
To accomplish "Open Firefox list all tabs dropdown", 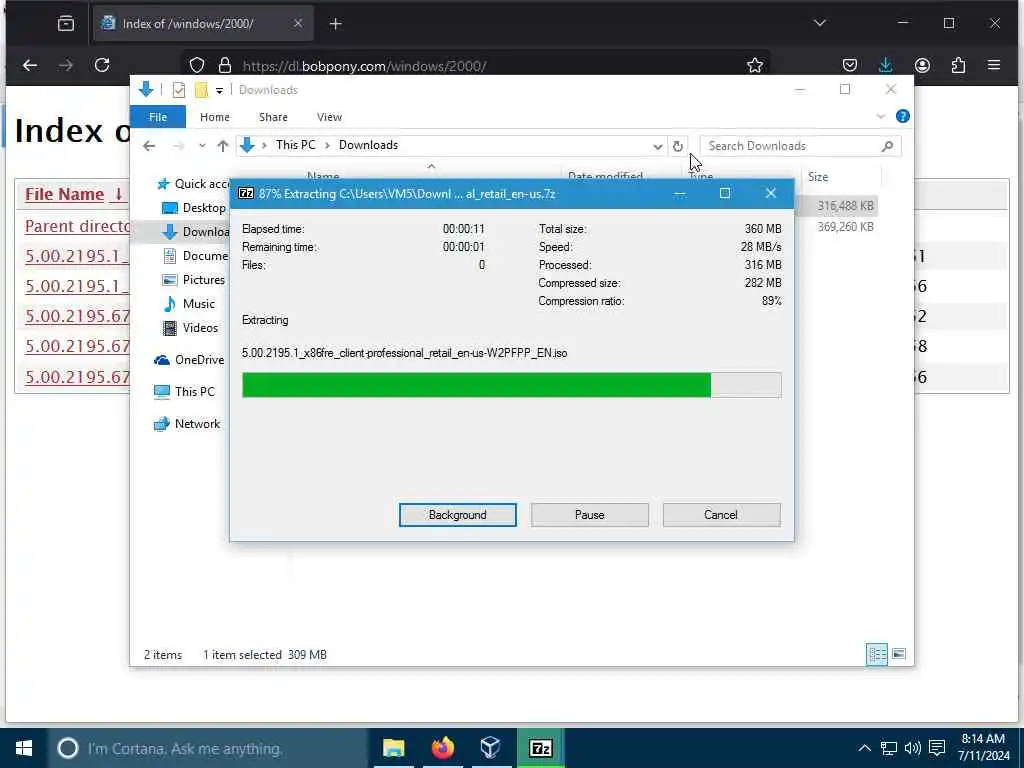I will click(820, 24).
